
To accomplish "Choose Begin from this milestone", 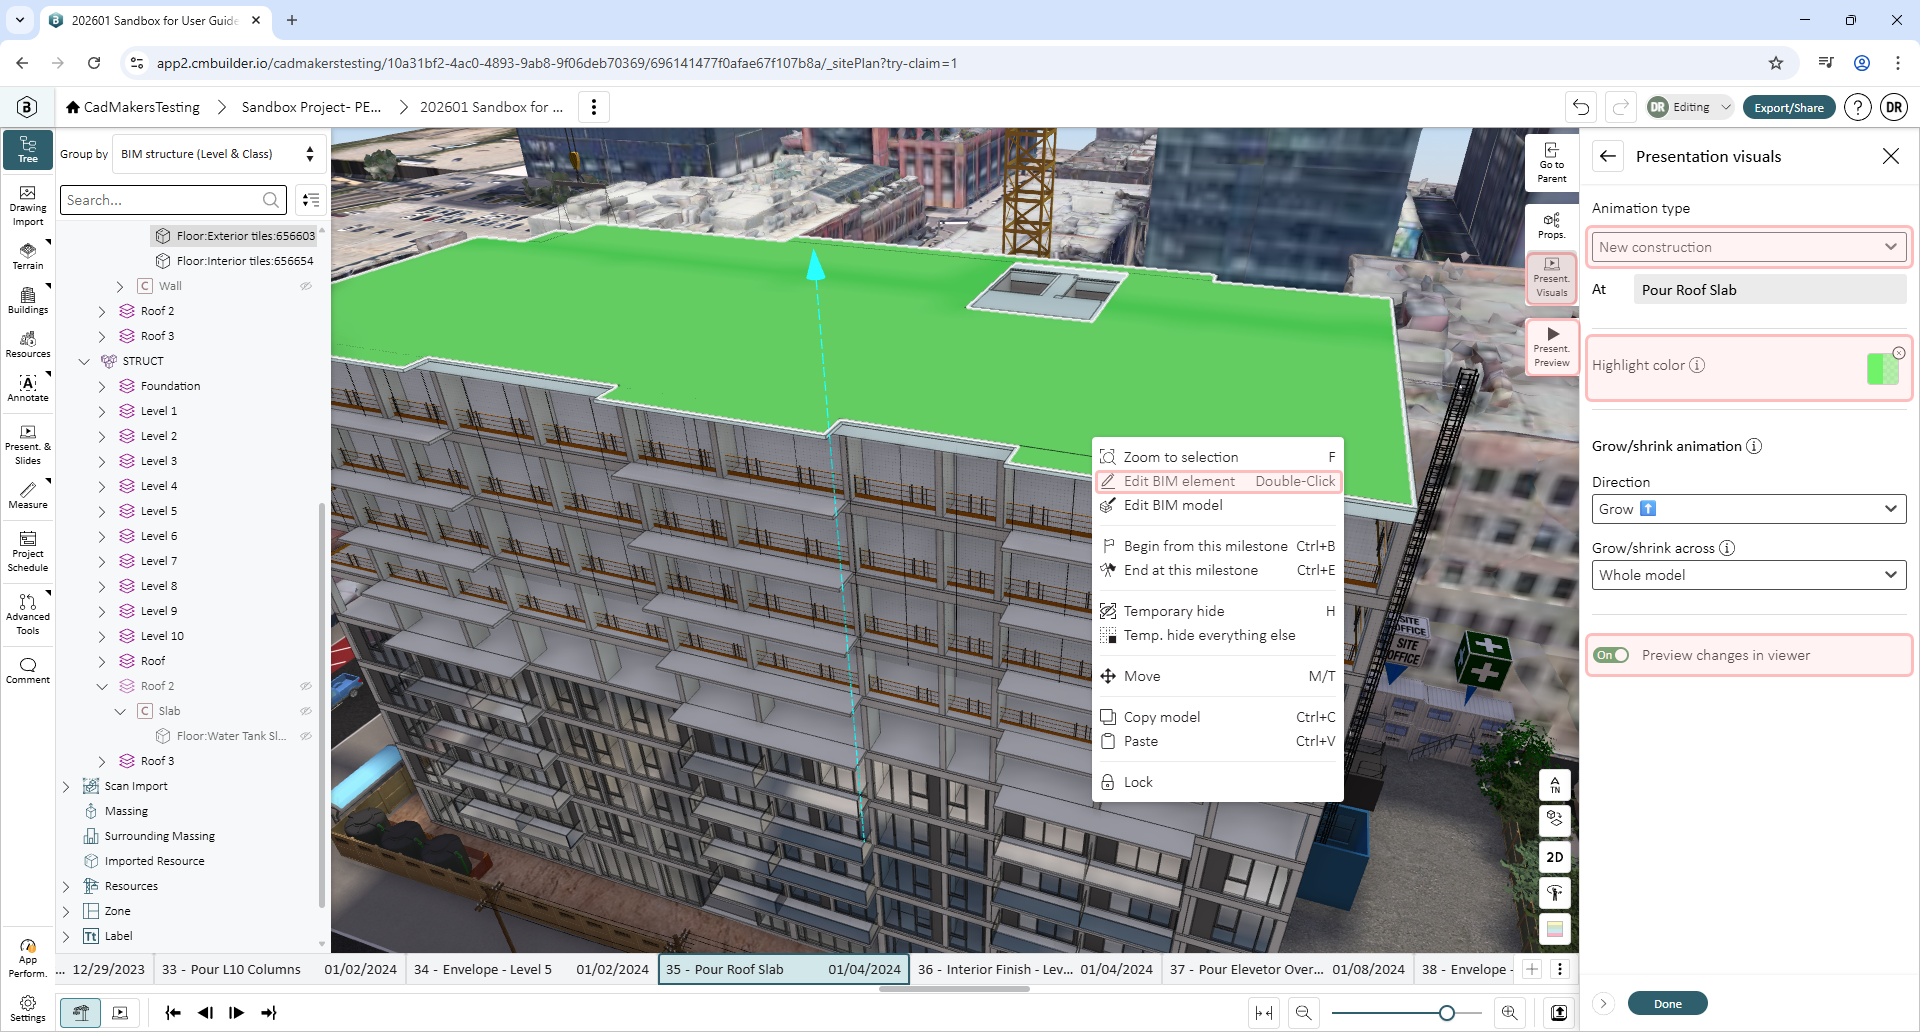I will (x=1218, y=546).
